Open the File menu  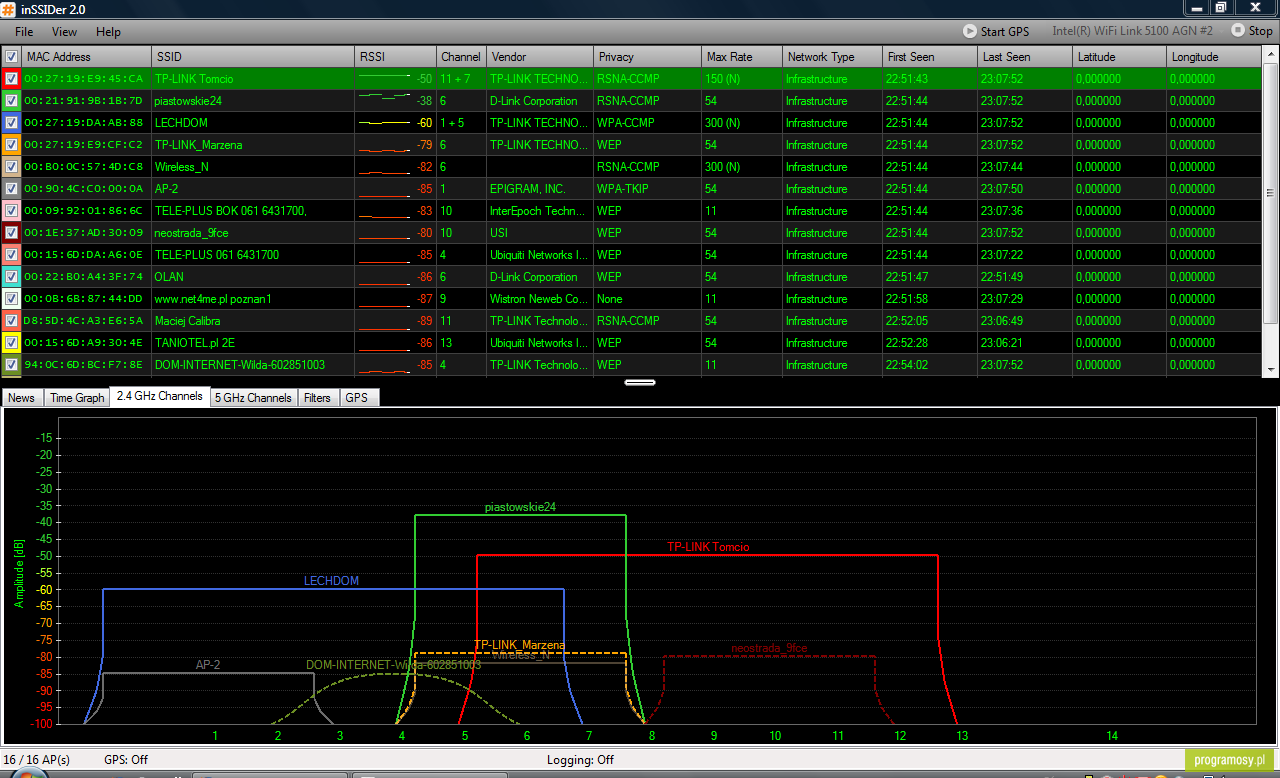[24, 32]
